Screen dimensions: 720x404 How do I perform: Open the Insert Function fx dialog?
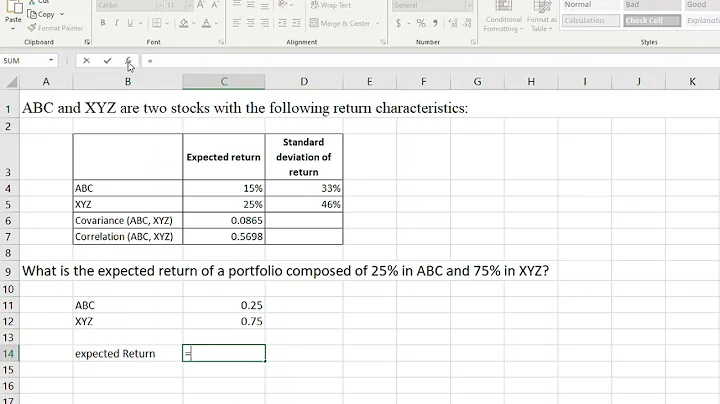coord(129,61)
